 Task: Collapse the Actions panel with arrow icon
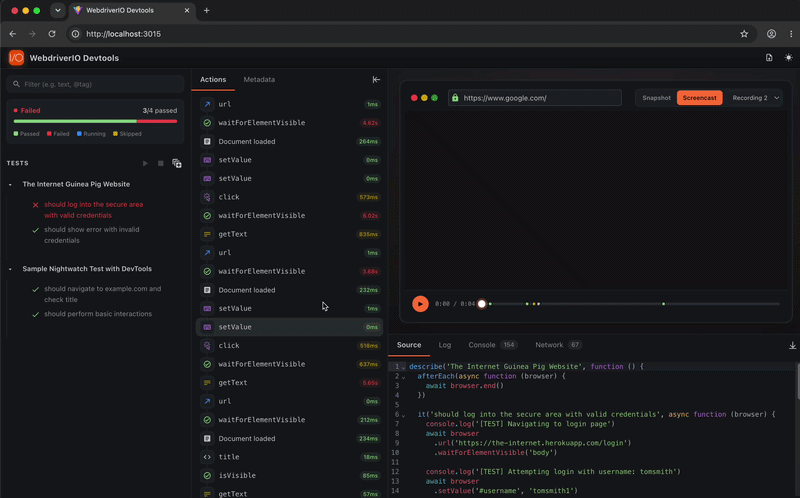pyautogui.click(x=376, y=80)
